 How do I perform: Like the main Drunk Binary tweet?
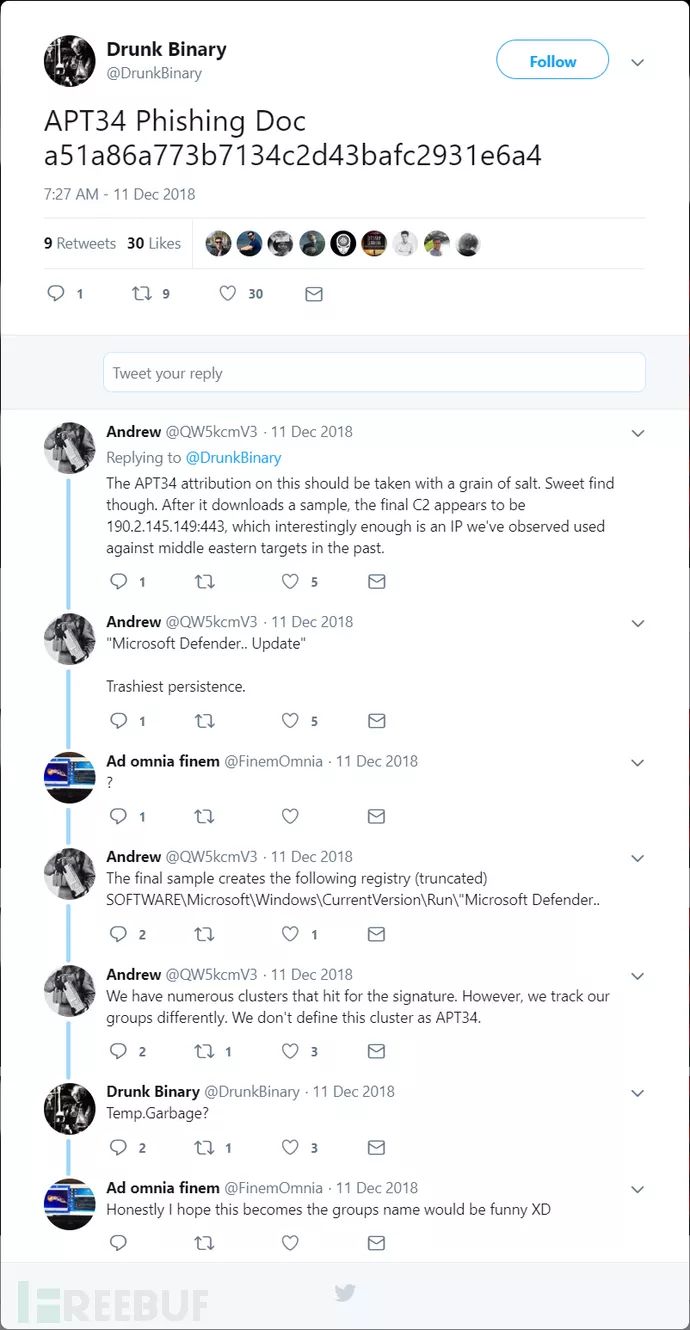228,294
